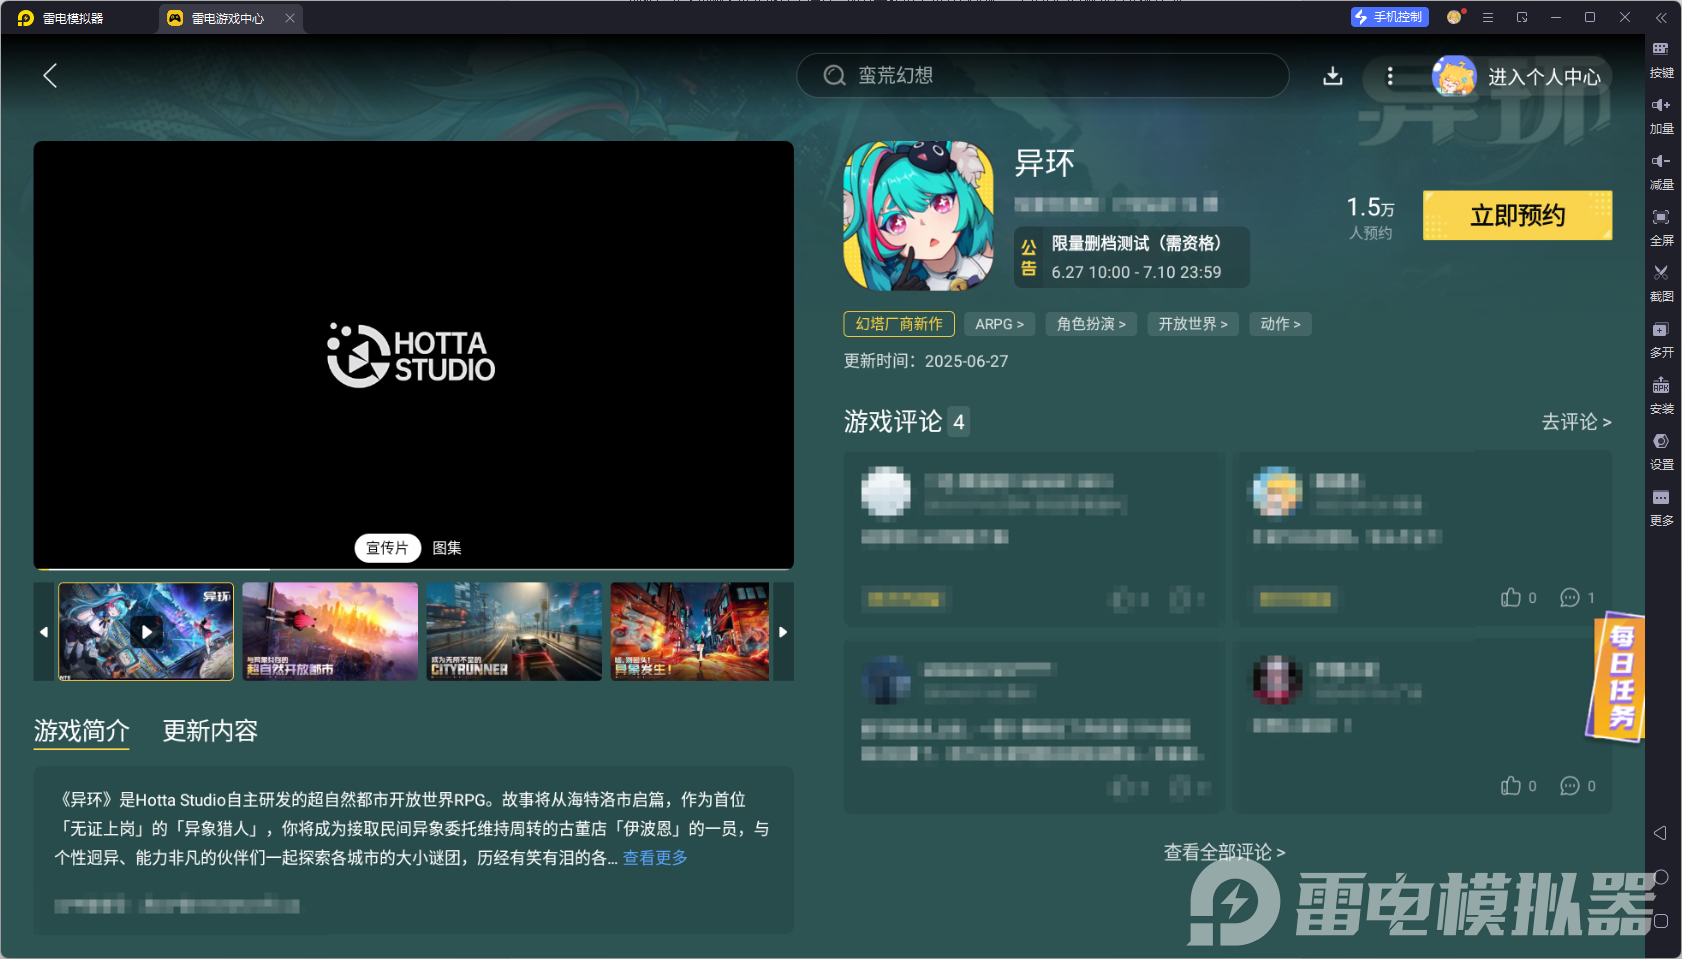
Task: Open emulator 设置 settings
Action: tap(1661, 451)
